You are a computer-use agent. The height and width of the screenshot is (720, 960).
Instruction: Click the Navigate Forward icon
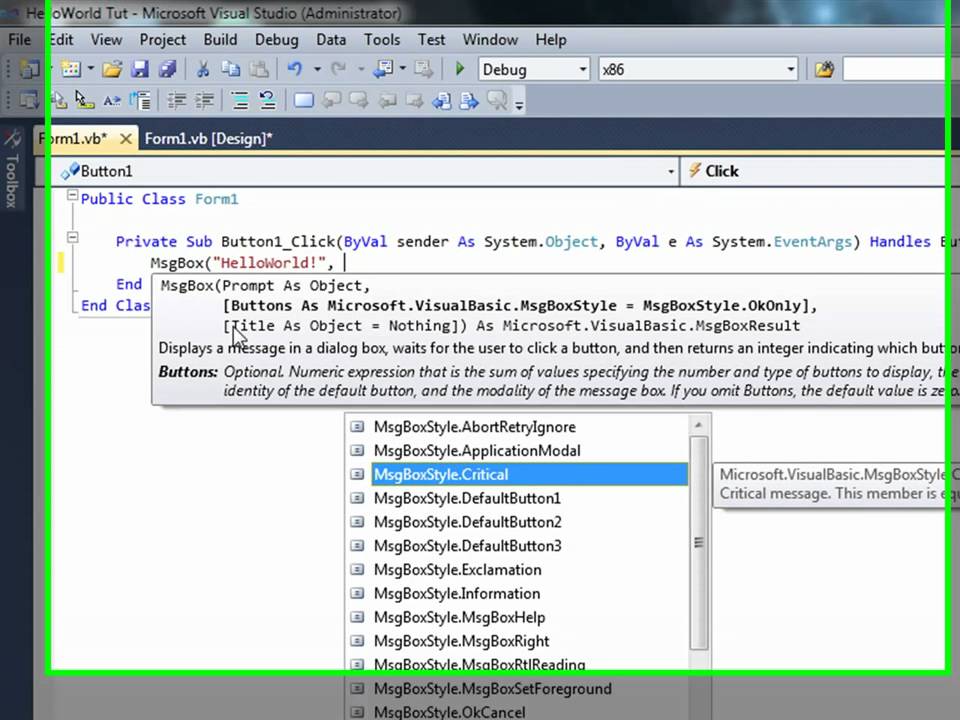click(423, 69)
